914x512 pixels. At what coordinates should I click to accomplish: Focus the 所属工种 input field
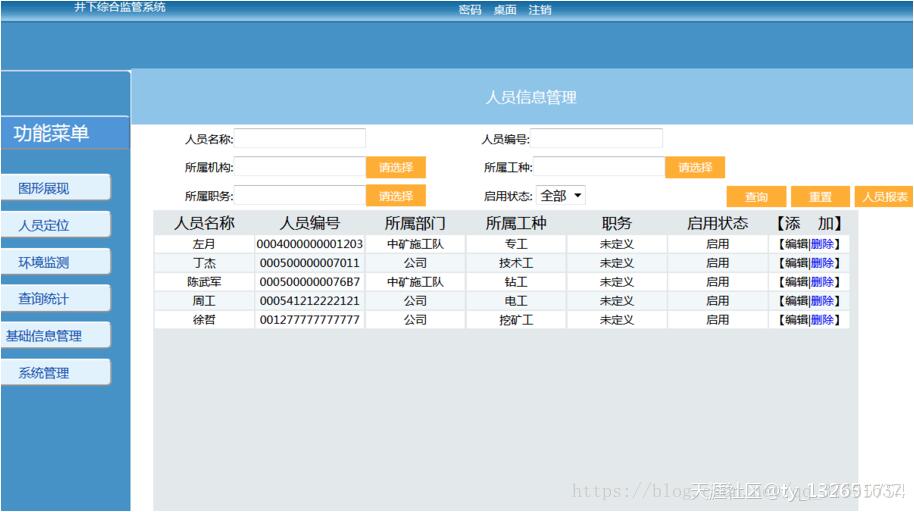[x=599, y=167]
